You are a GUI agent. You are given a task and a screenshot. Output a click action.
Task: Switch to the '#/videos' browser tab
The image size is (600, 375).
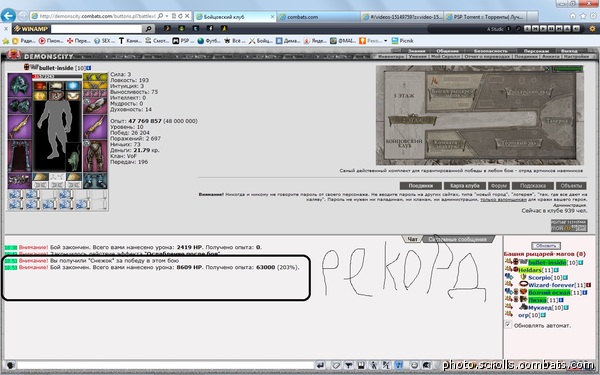tap(402, 17)
